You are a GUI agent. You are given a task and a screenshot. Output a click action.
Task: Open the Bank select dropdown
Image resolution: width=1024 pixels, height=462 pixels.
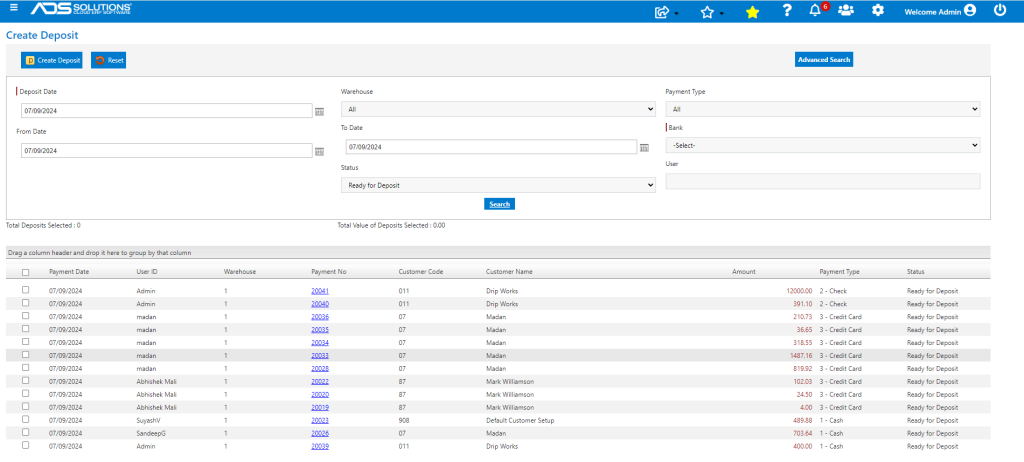823,145
